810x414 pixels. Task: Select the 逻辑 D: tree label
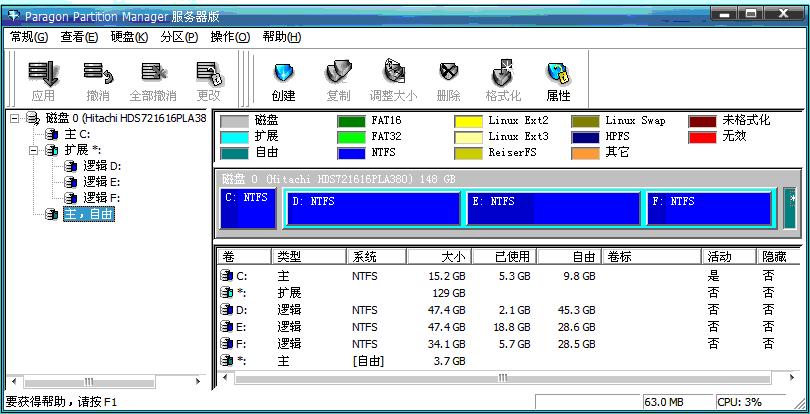102,166
